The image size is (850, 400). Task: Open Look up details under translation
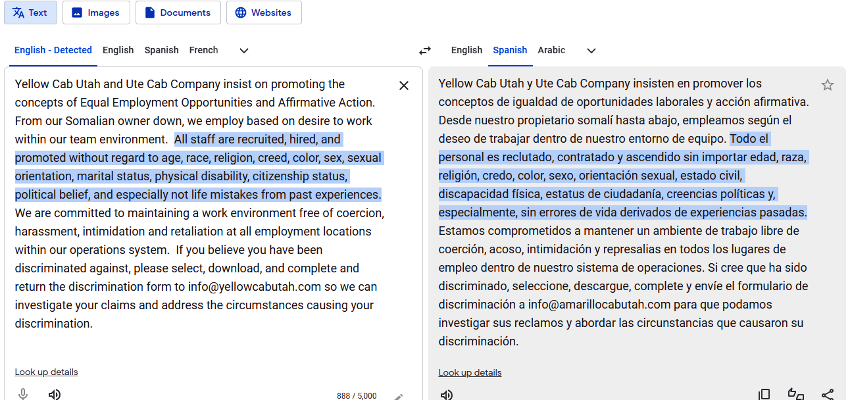click(470, 373)
